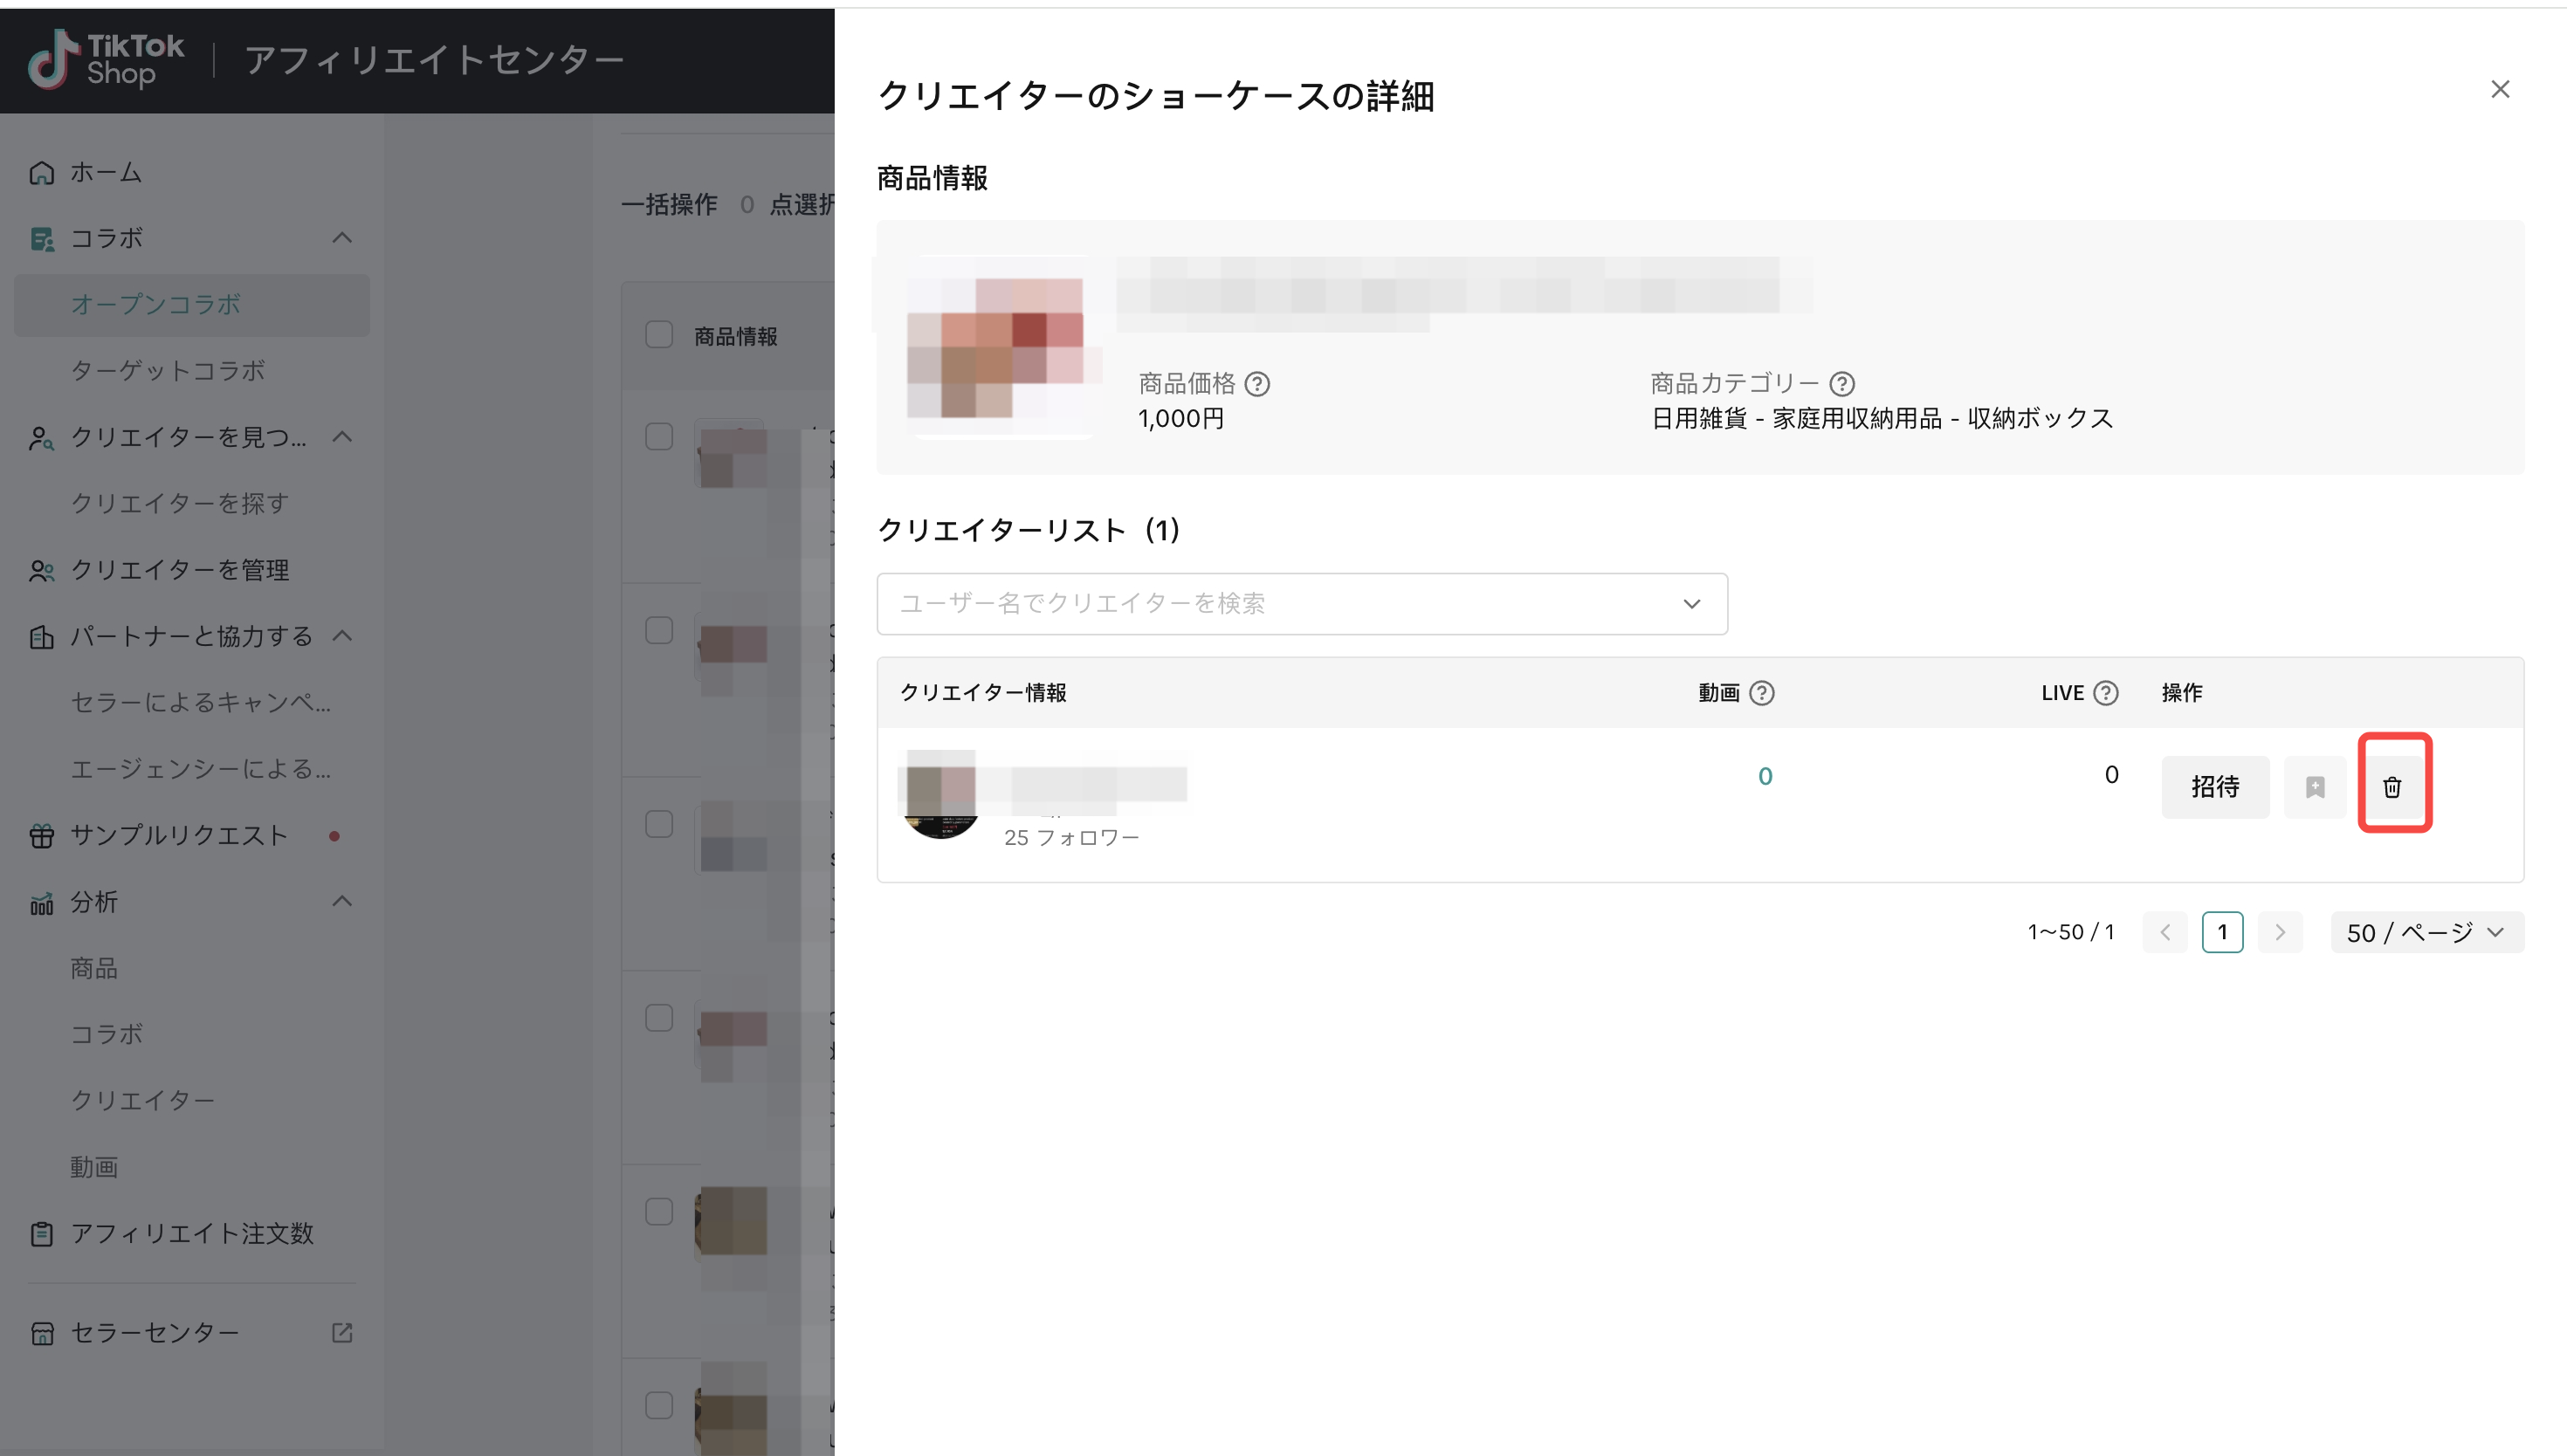
Task: Open creator username search dropdown arrow
Action: pos(1692,604)
